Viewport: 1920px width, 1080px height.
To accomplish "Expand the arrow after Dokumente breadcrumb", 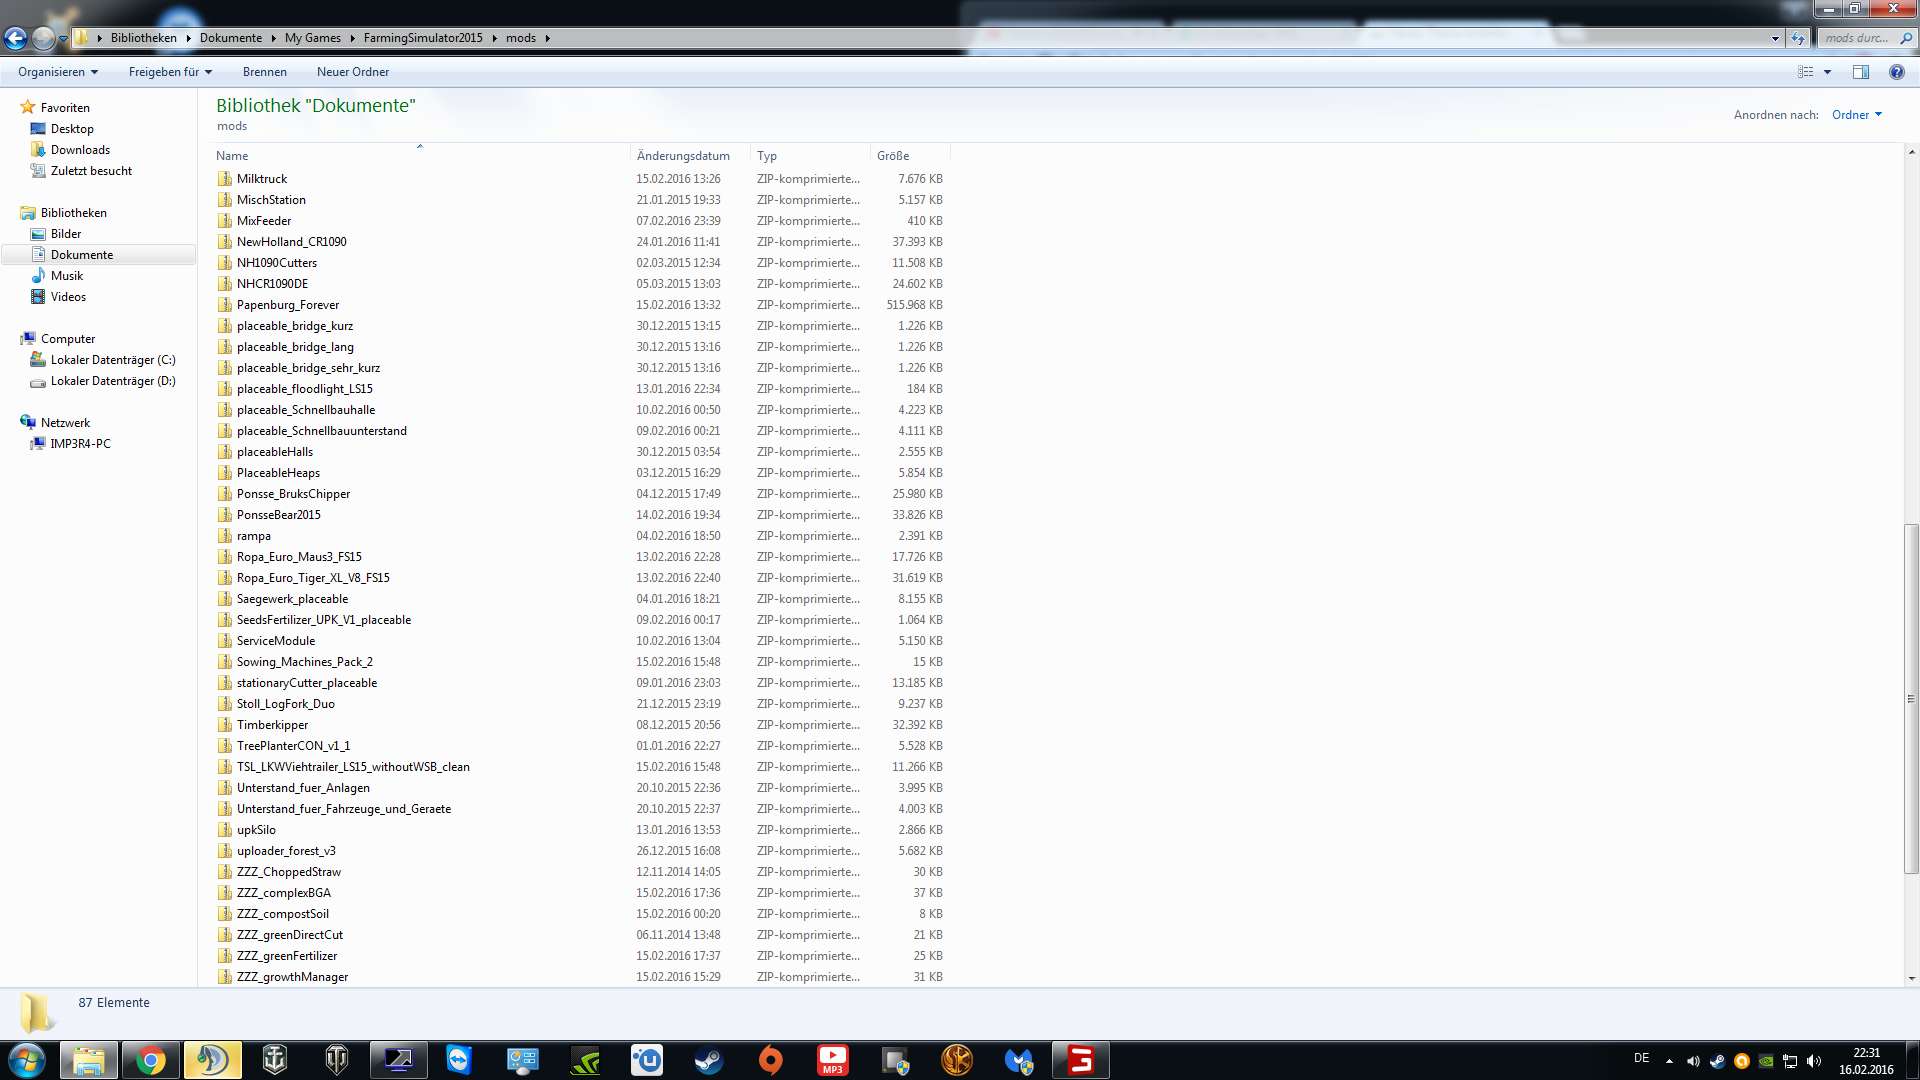I will tap(273, 38).
